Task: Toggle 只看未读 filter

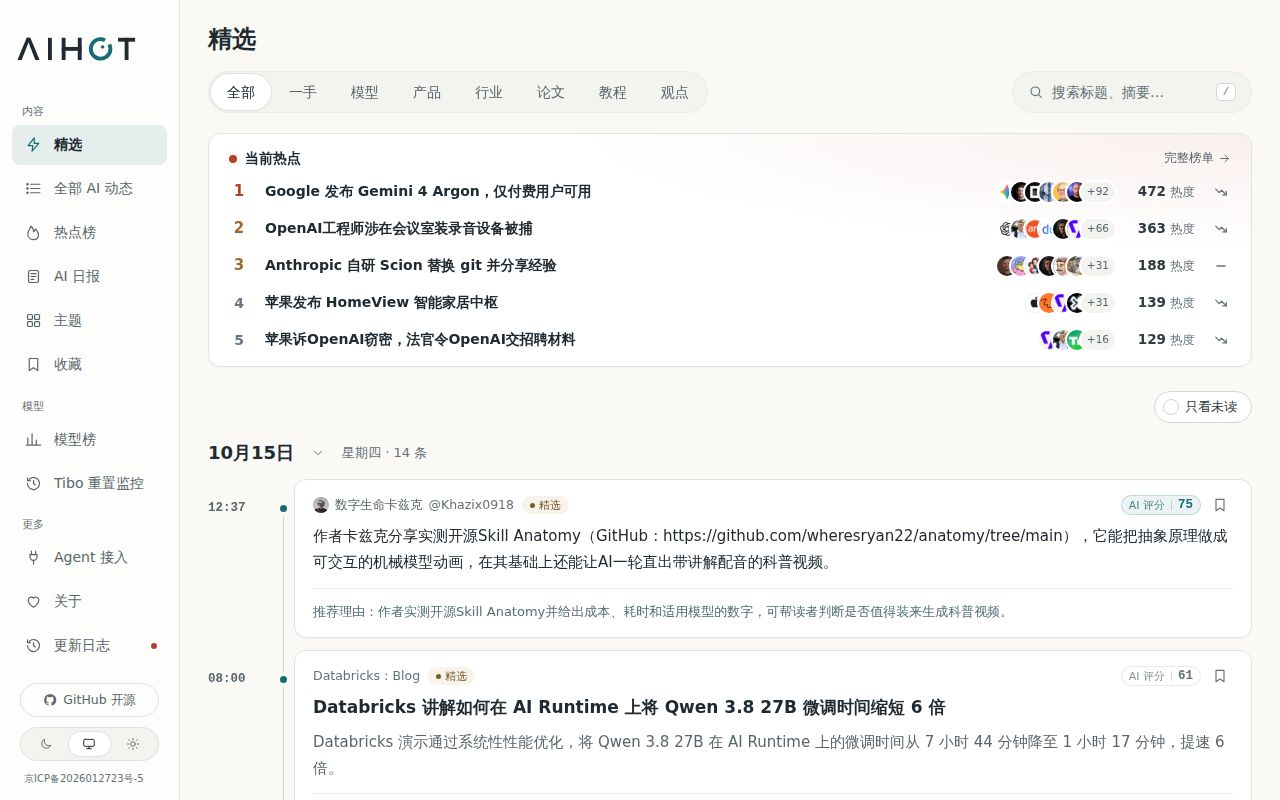Action: point(1203,407)
